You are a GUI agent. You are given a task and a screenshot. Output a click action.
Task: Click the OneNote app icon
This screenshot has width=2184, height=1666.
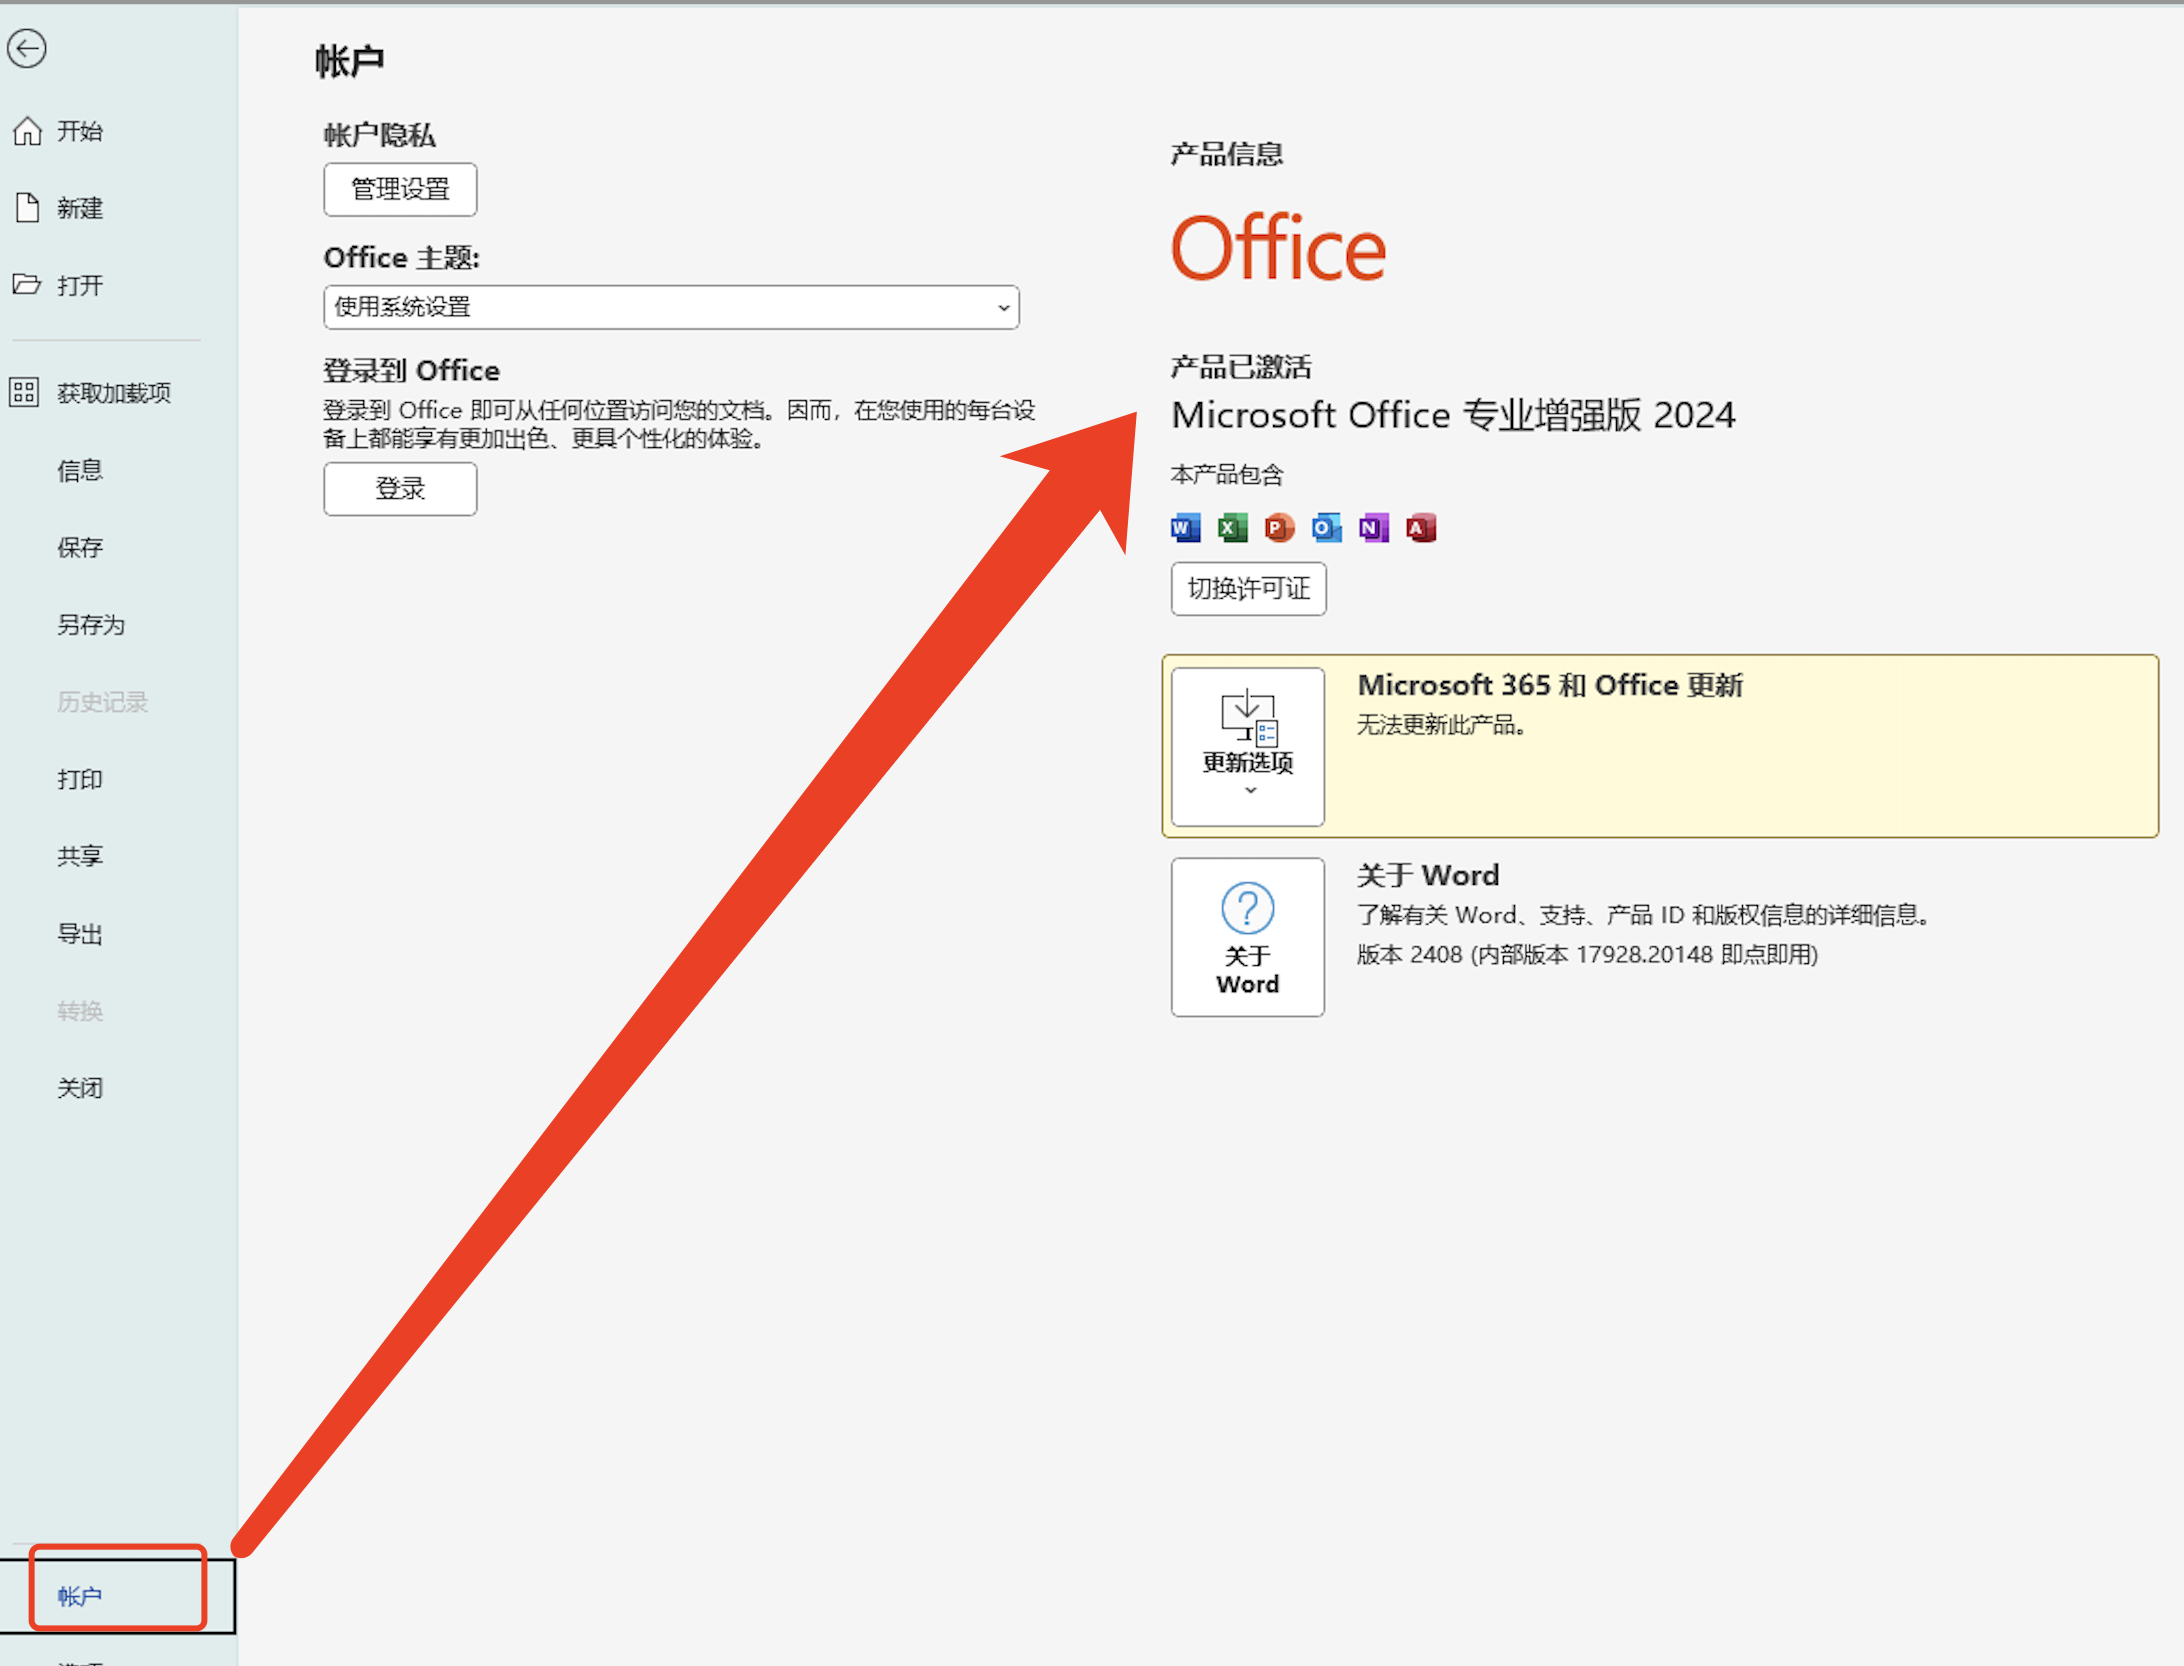point(1373,527)
